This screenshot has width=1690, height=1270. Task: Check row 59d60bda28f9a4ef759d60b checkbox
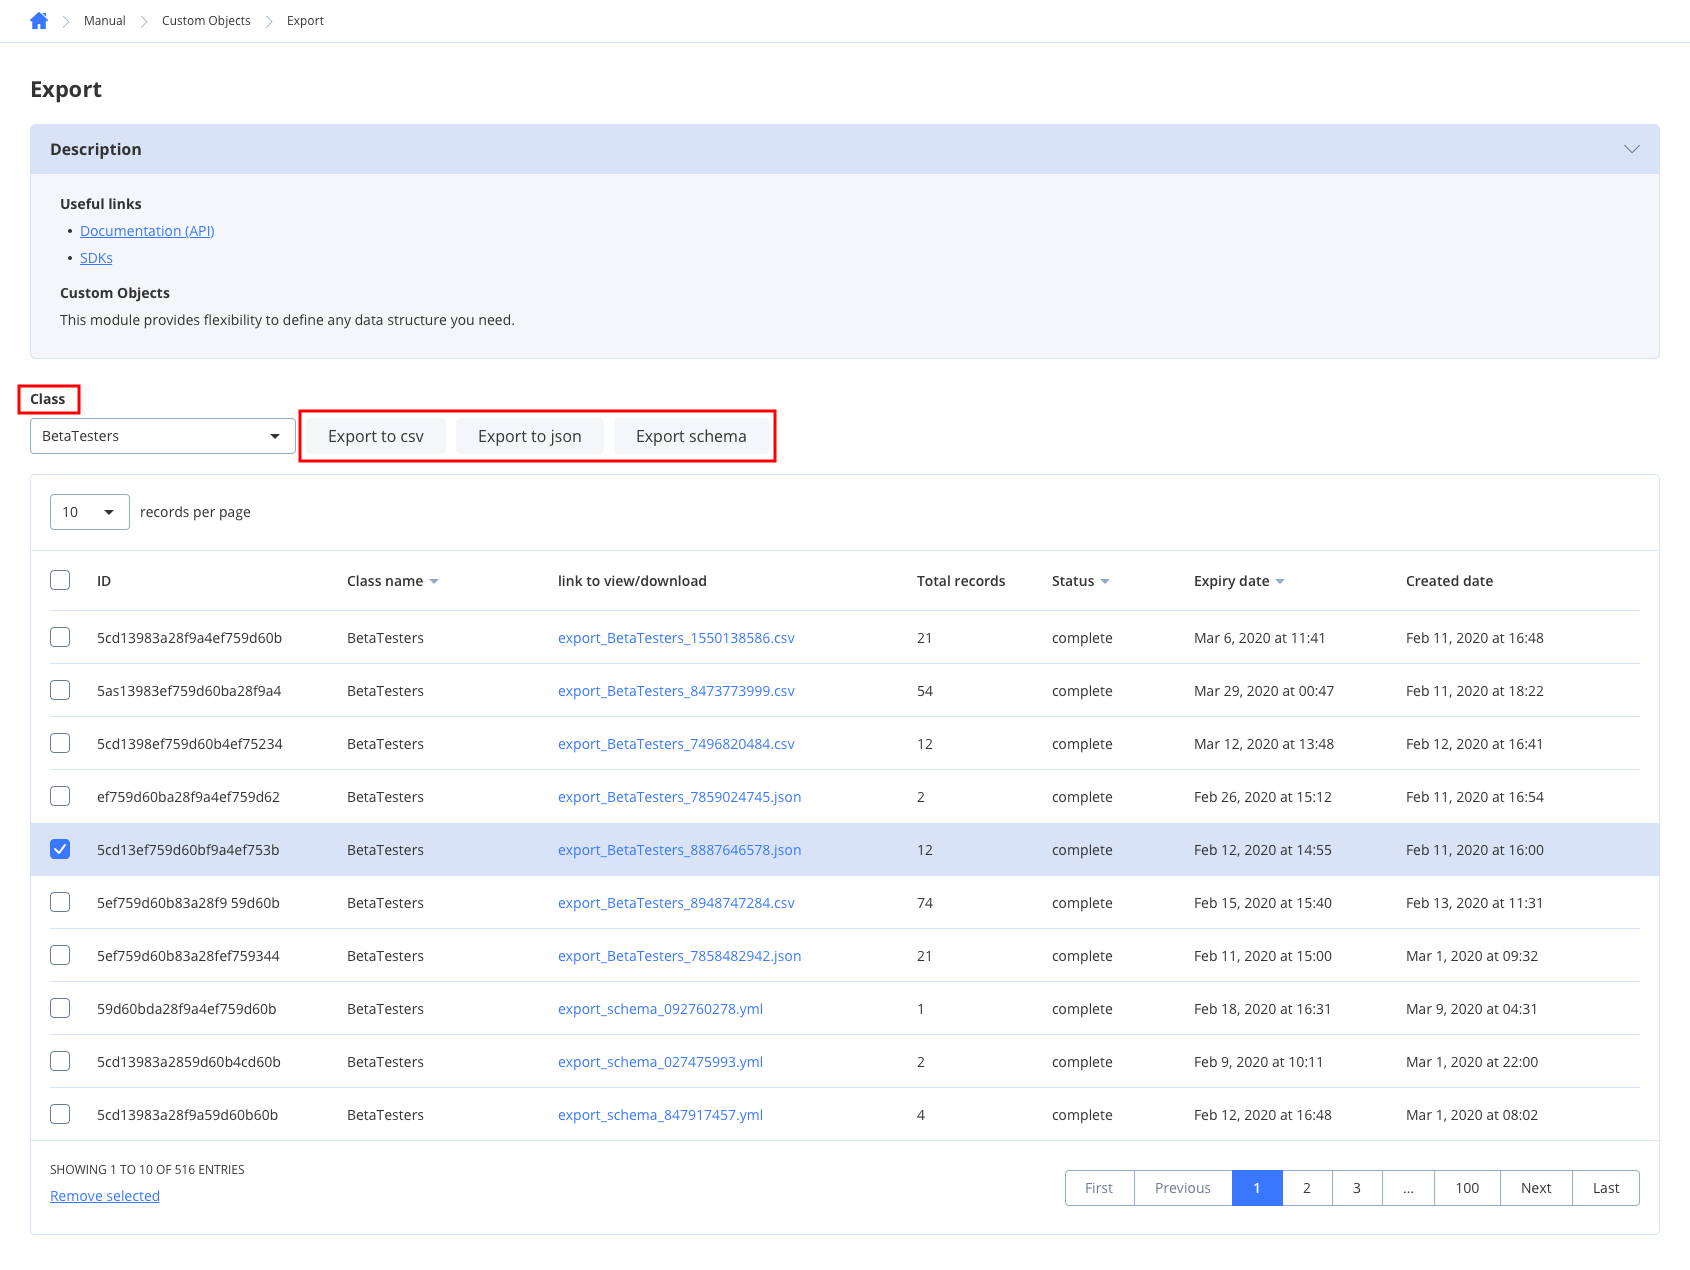60,1008
